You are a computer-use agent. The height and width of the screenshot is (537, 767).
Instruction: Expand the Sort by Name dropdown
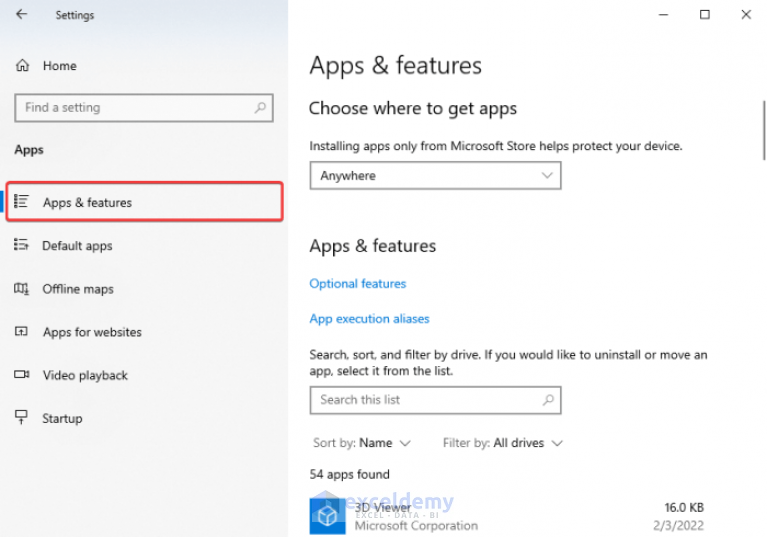[362, 443]
